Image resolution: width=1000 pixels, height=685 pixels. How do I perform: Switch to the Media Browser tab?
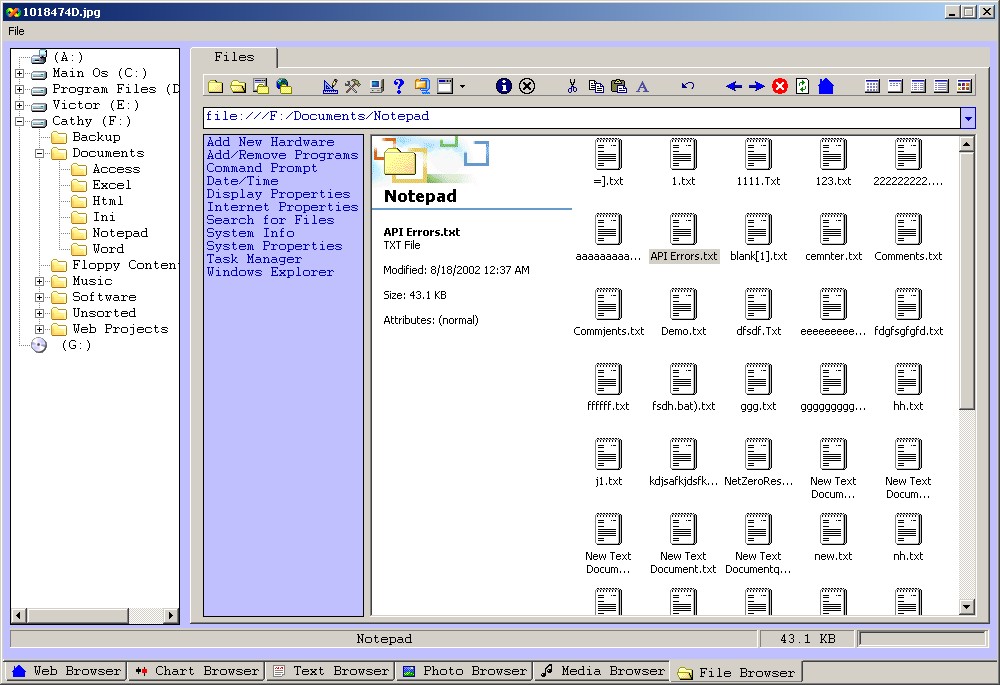(602, 671)
